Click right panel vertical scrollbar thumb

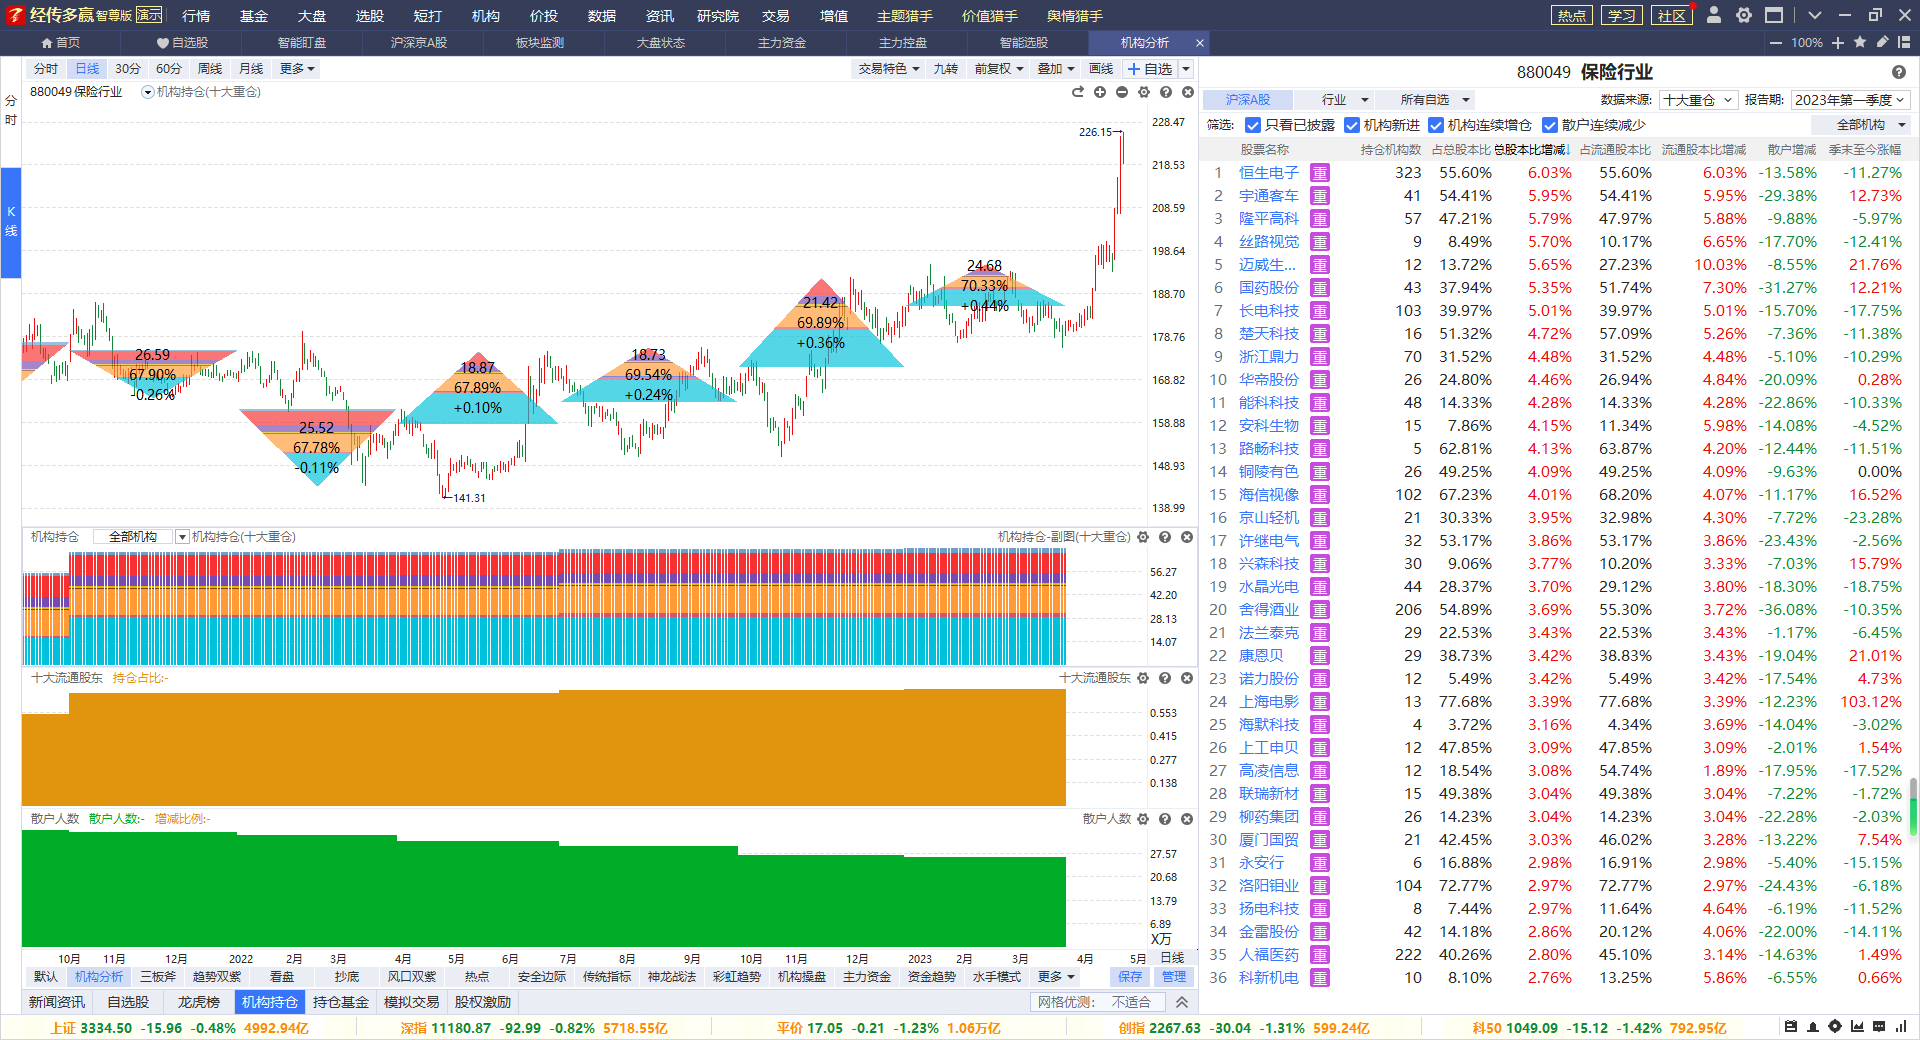[1913, 807]
